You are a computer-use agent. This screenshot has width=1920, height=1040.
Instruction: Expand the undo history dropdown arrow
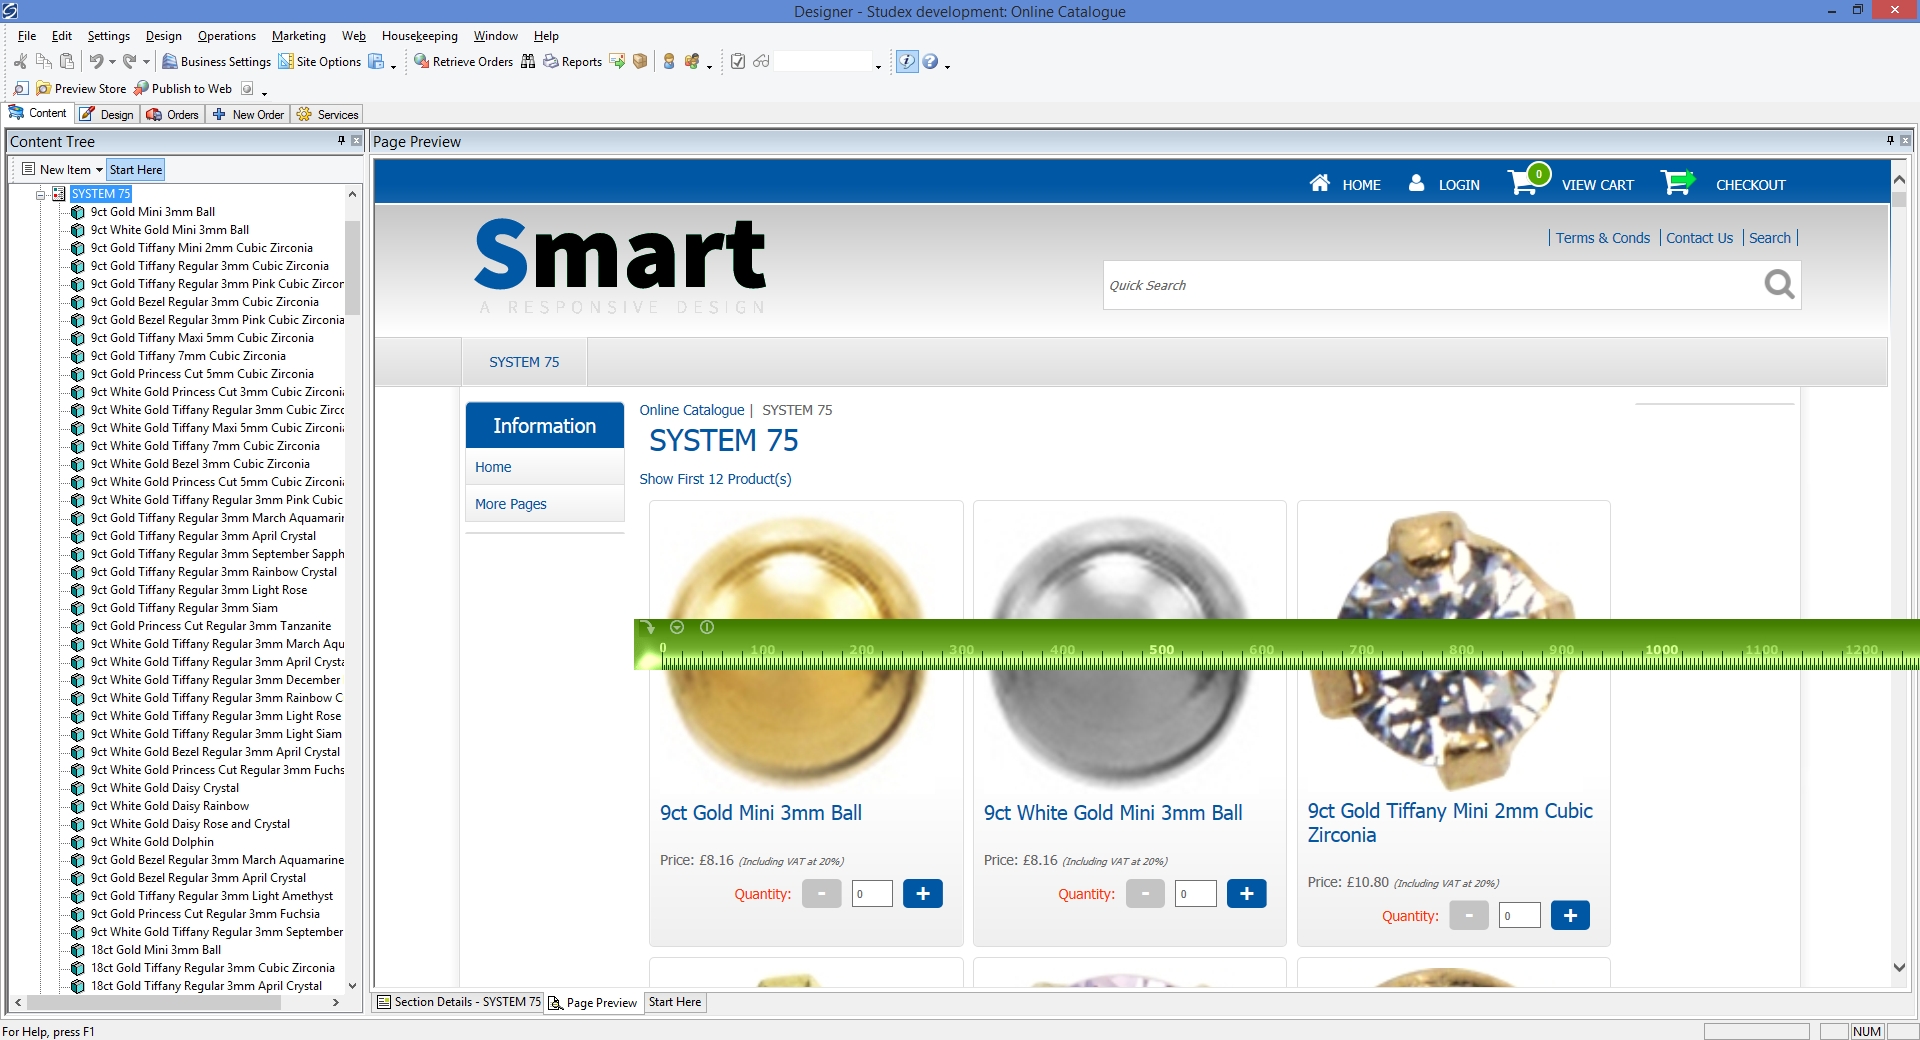pos(112,62)
